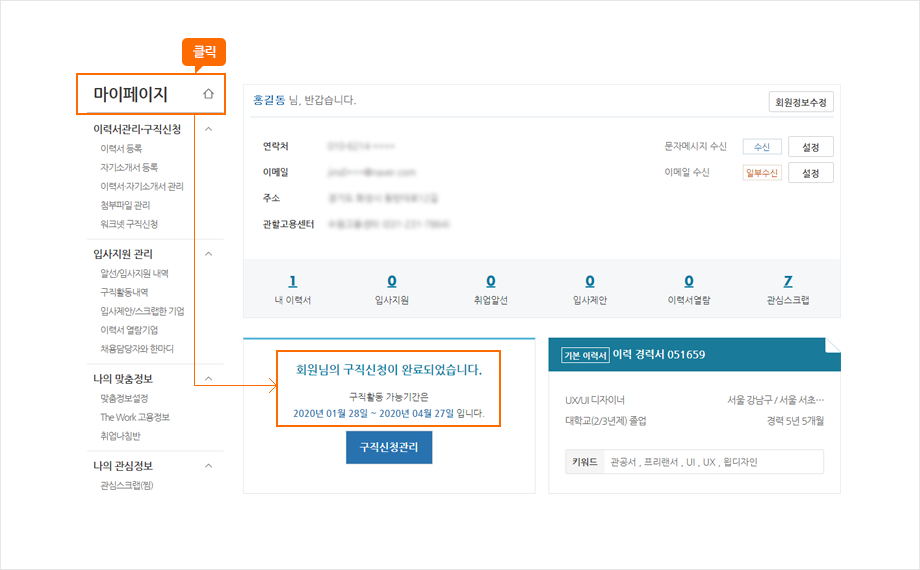
Task: Click the home icon beside 마이페이지
Action: (208, 94)
